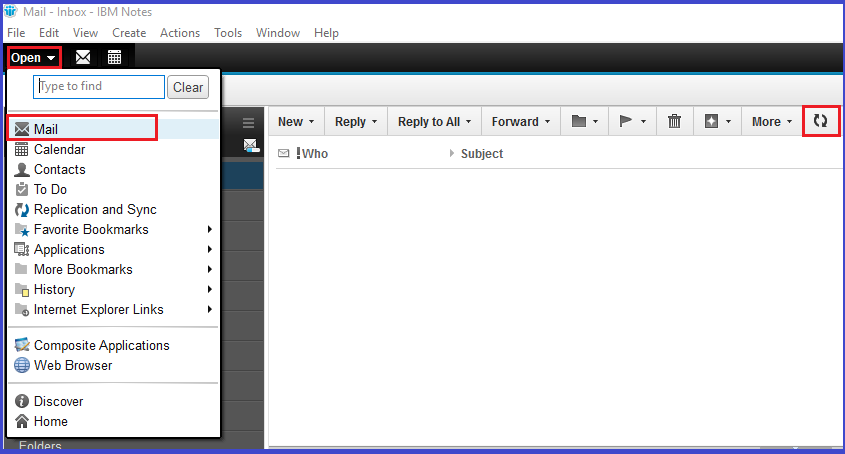Choose Calendar text in Open menu
Image resolution: width=845 pixels, height=454 pixels.
[59, 149]
